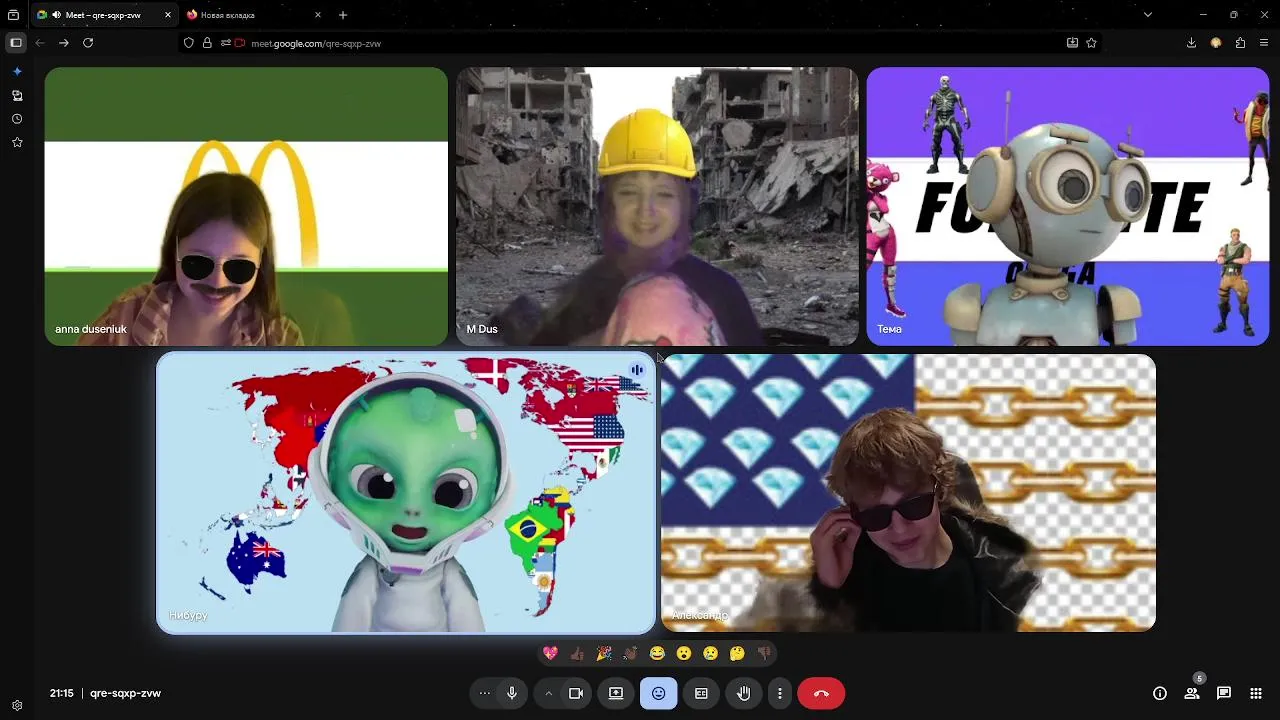1280x720 pixels.
Task: Open the browser profile avatar
Action: (x=1216, y=43)
